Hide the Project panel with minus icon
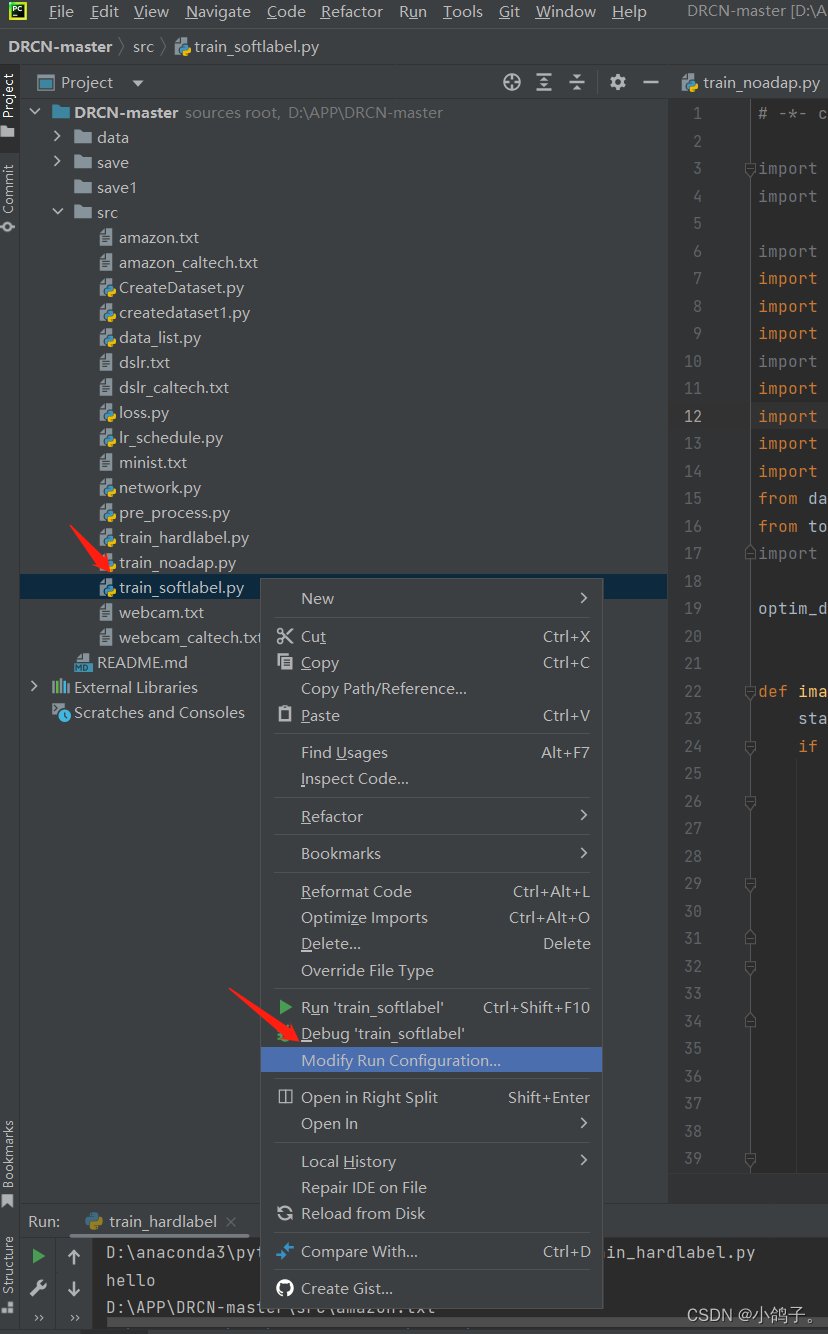The width and height of the screenshot is (828, 1334). click(651, 82)
